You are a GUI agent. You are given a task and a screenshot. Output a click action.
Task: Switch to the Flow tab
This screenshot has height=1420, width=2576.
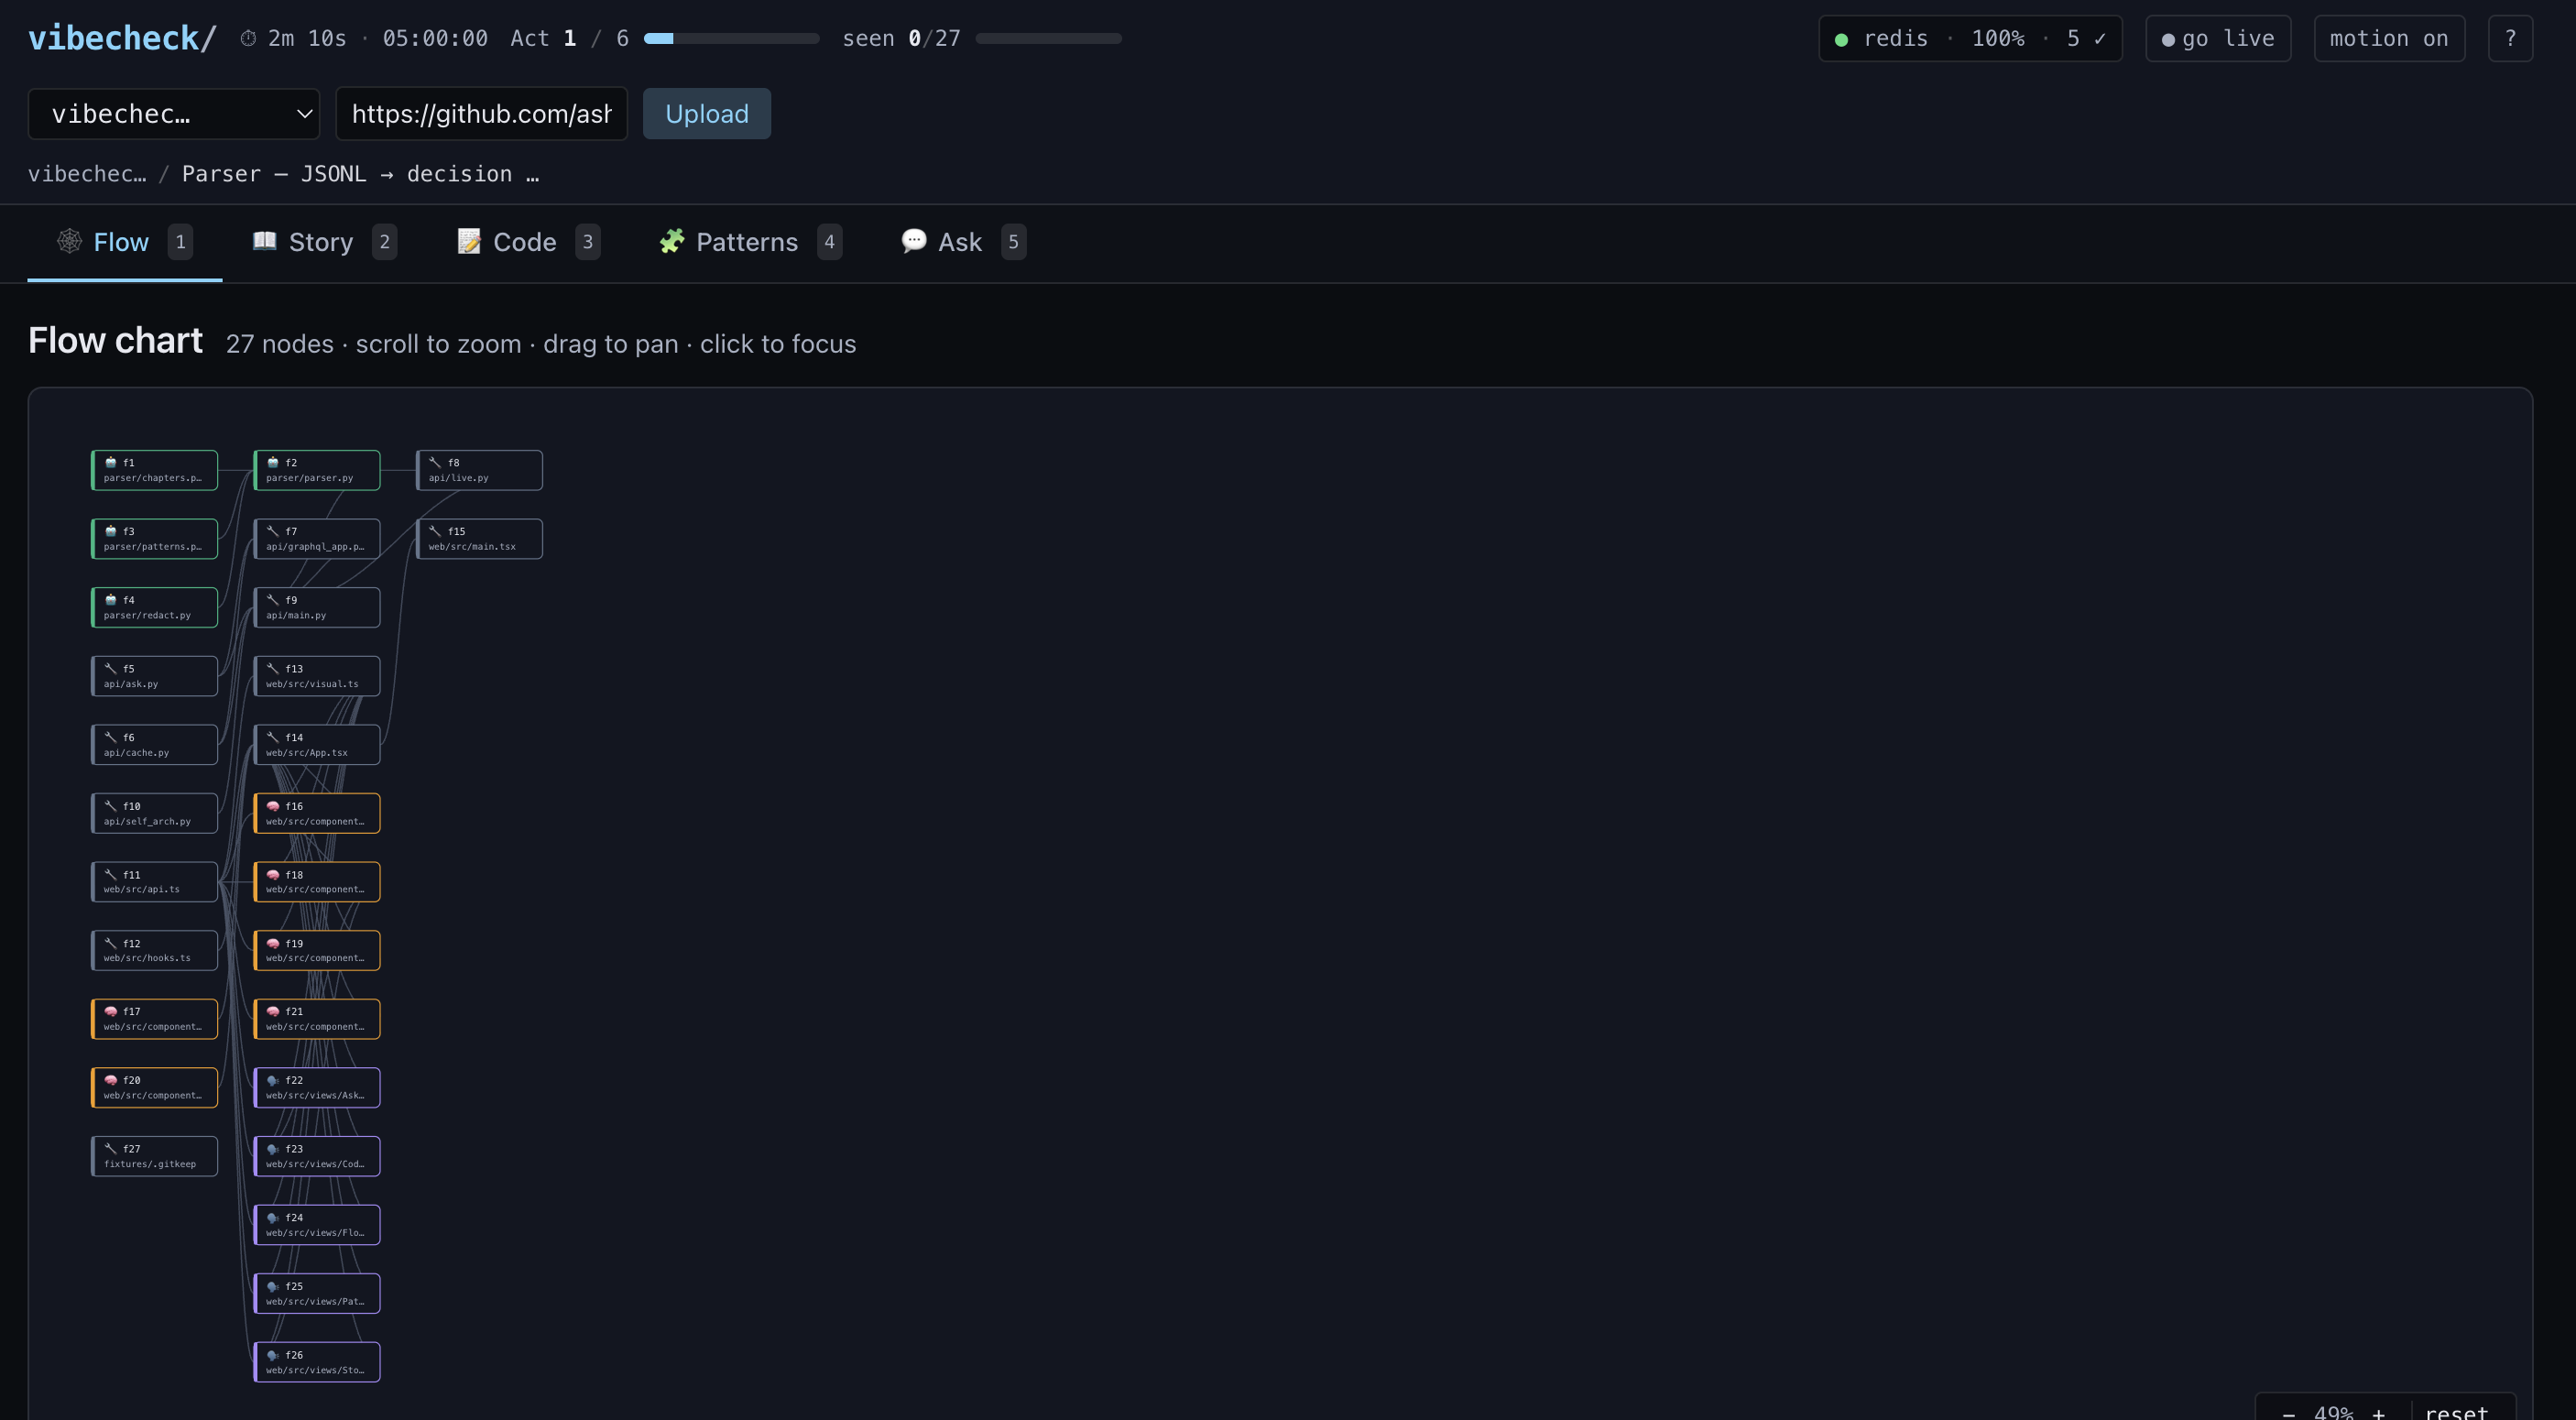point(124,242)
